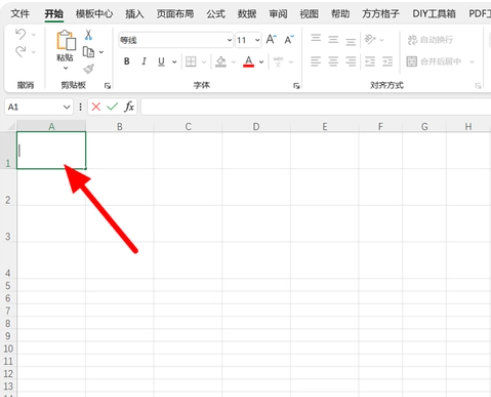The image size is (491, 397).
Task: Click the 自动换行 wrap text button
Action: point(430,40)
